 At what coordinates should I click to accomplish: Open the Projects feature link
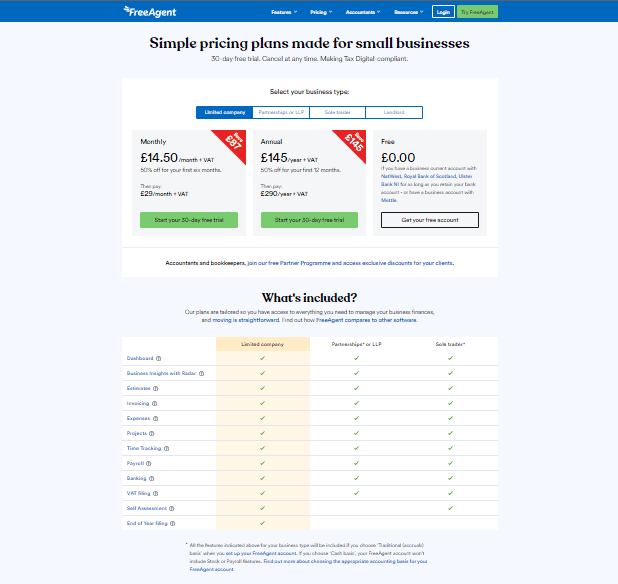tap(137, 433)
